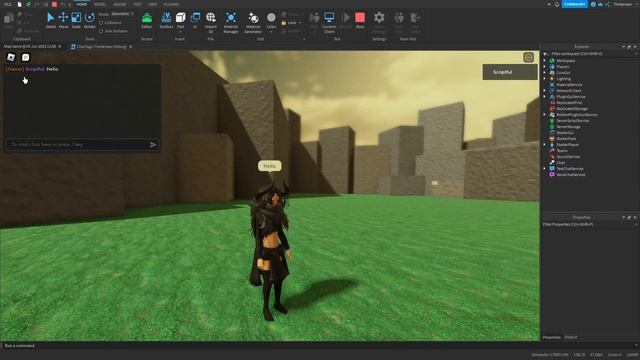Expand the PluginGuiService node

pos(544,97)
